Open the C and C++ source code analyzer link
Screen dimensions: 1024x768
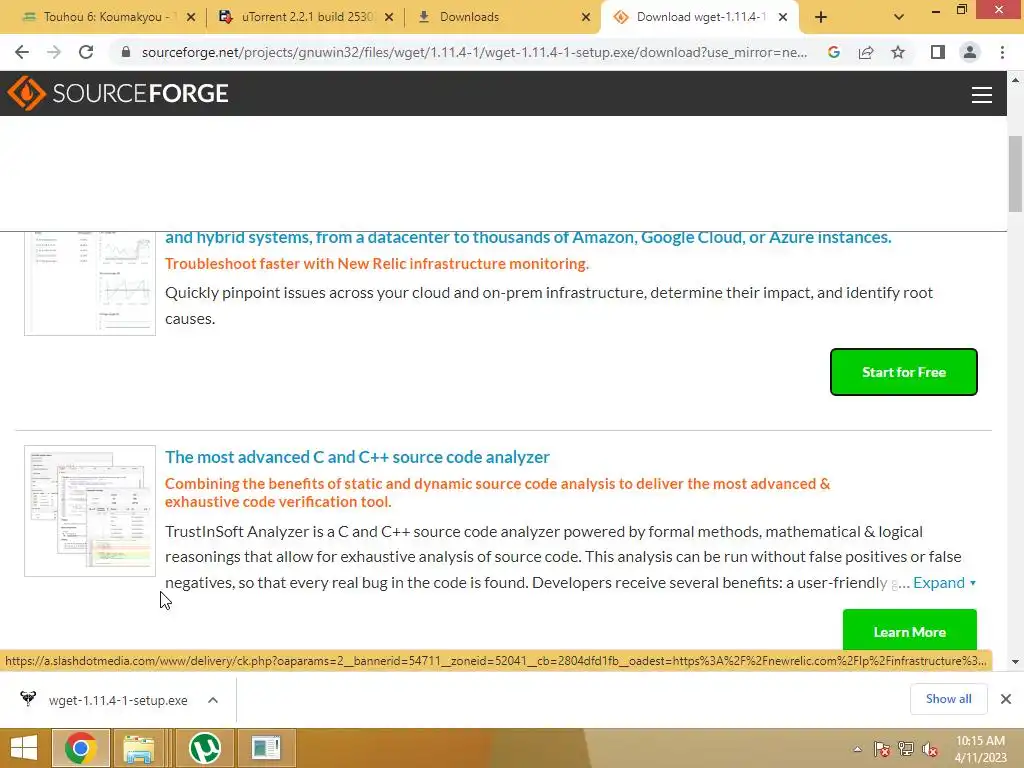[357, 456]
